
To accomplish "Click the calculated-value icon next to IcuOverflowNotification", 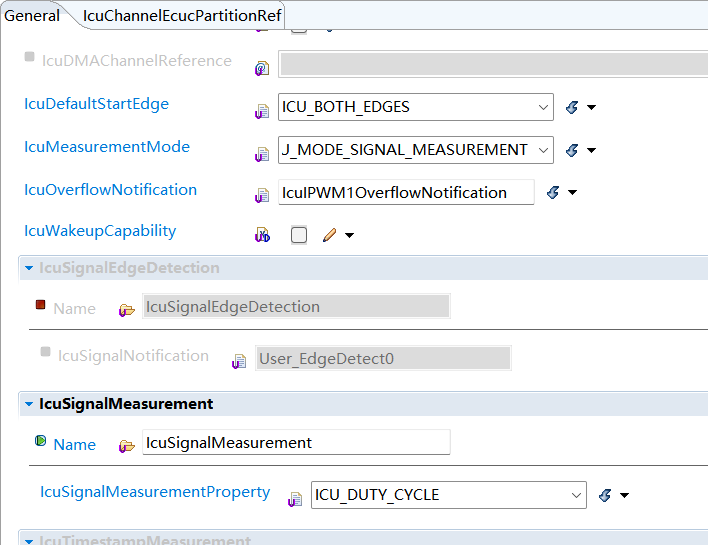I will tap(553, 192).
